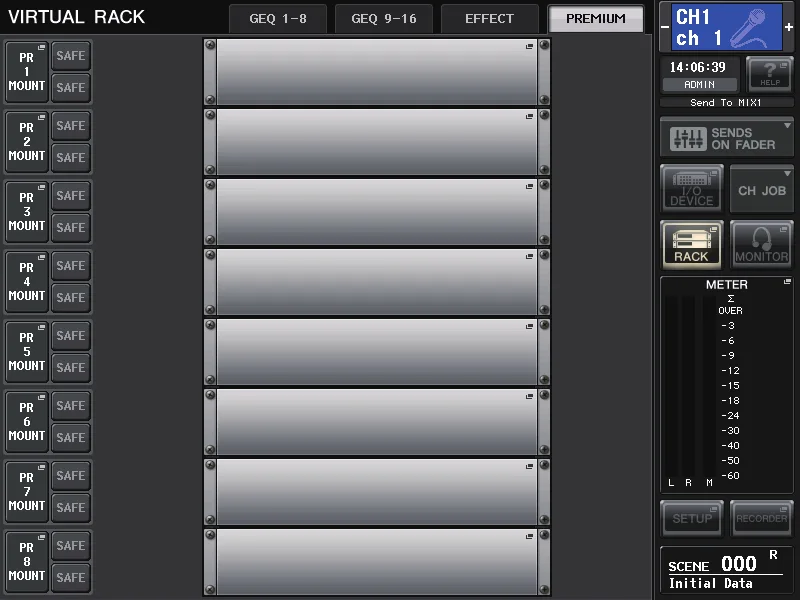Open premium rack slot 4 popup icon
Image resolution: width=800 pixels, height=600 pixels.
[529, 256]
